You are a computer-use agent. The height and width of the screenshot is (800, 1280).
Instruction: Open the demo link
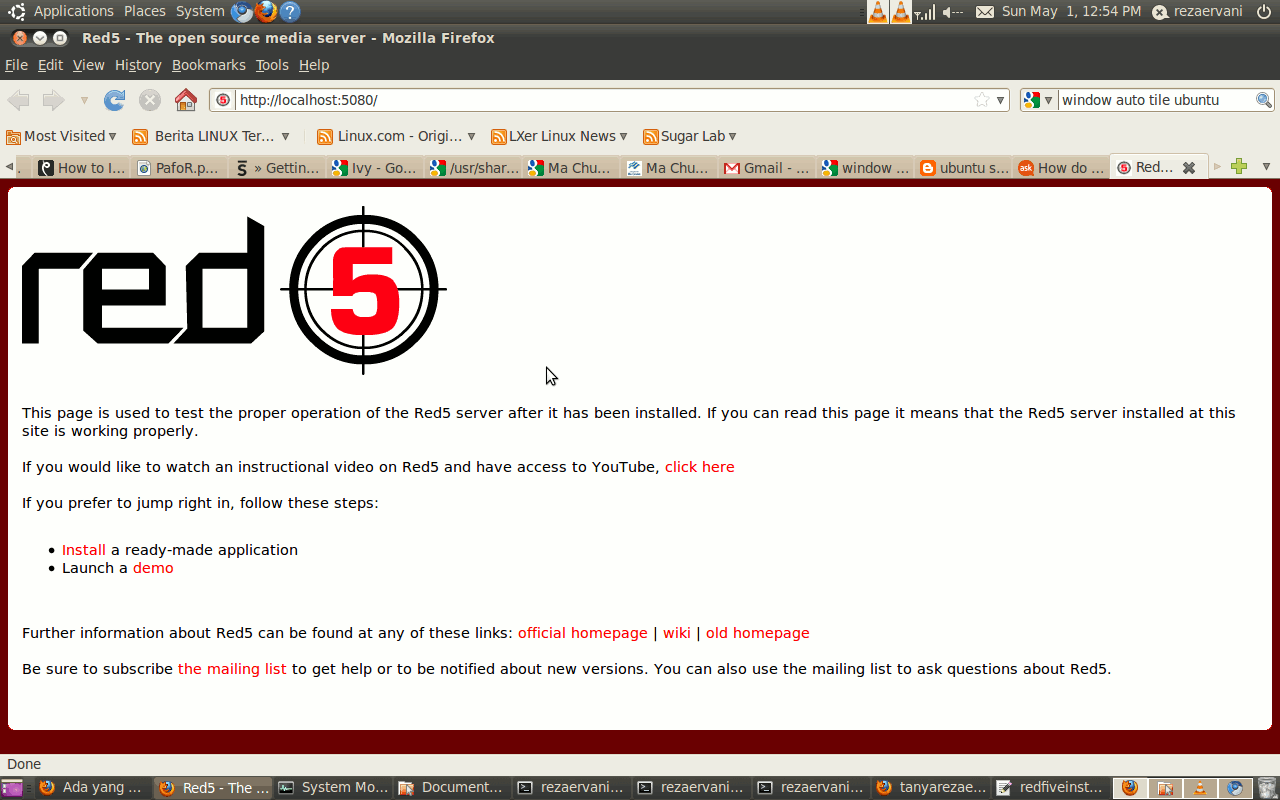153,568
